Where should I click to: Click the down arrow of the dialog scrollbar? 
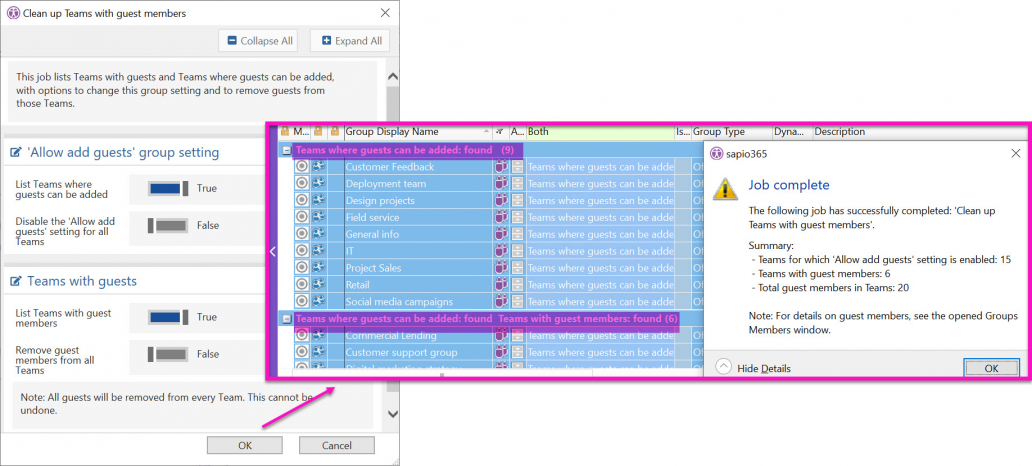393,414
